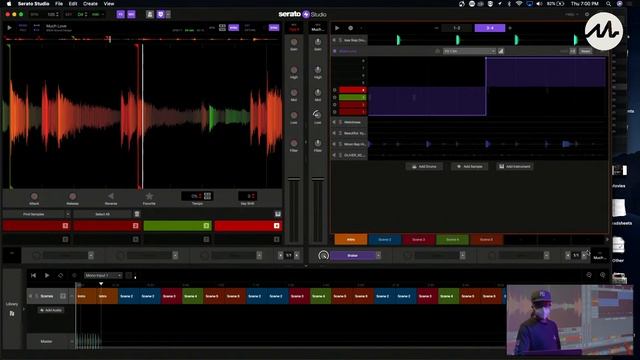
Task: Click the velocity ramp icon beside preset dropdown
Action: (501, 51)
